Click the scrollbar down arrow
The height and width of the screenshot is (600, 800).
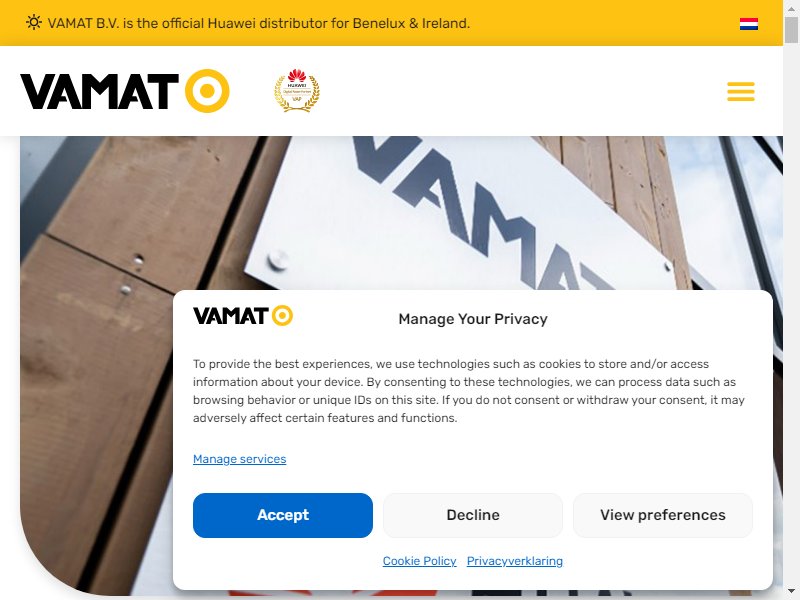pos(791,592)
